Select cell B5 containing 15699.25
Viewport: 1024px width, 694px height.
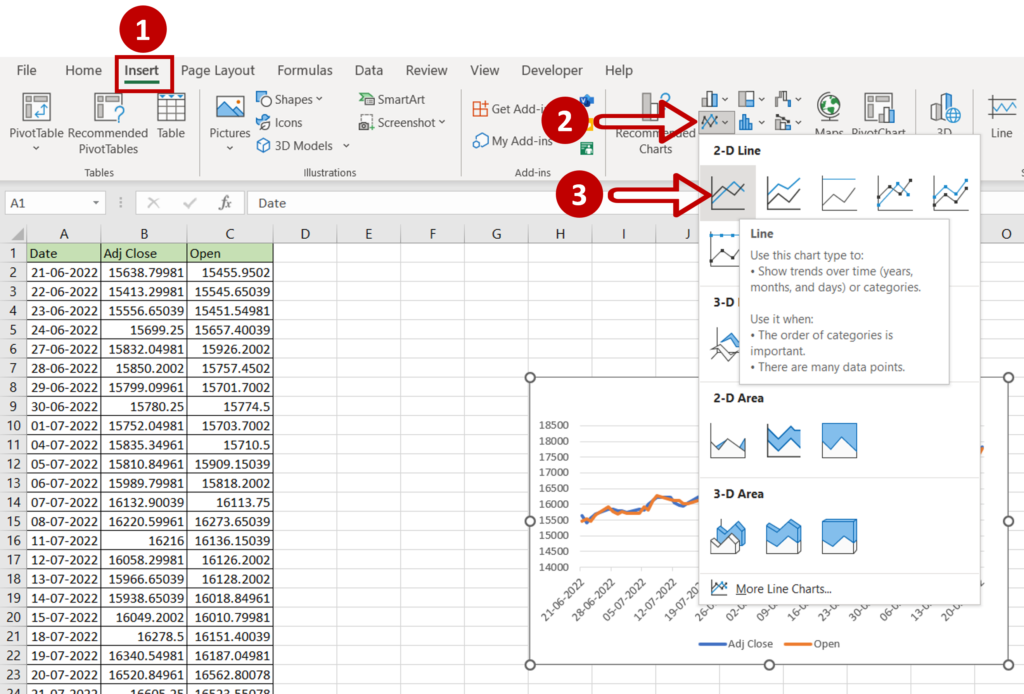(144, 329)
